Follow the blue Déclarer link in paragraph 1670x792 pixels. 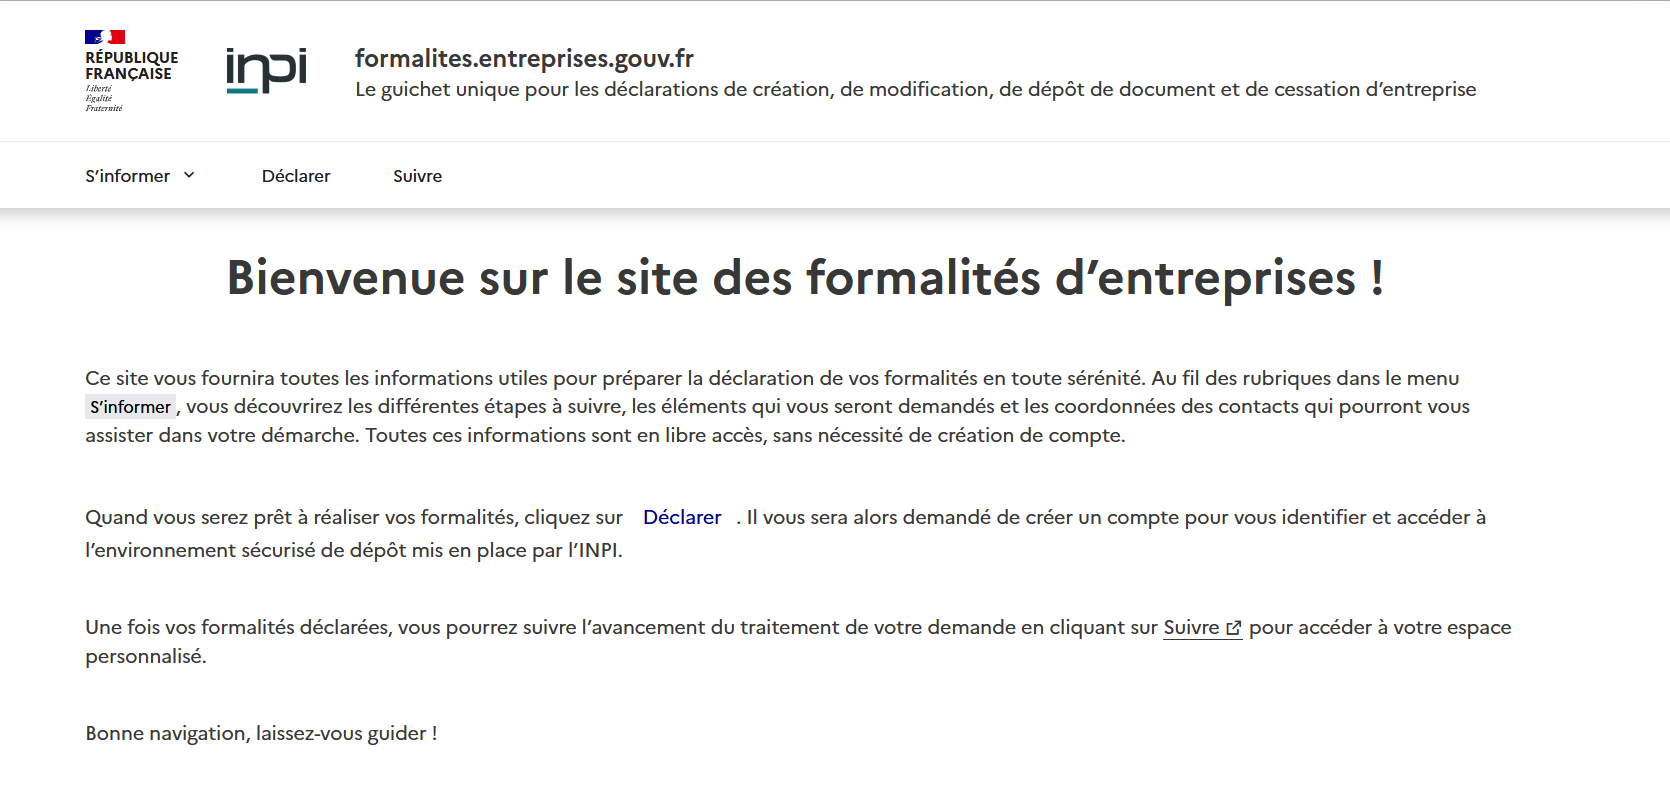[x=682, y=517]
